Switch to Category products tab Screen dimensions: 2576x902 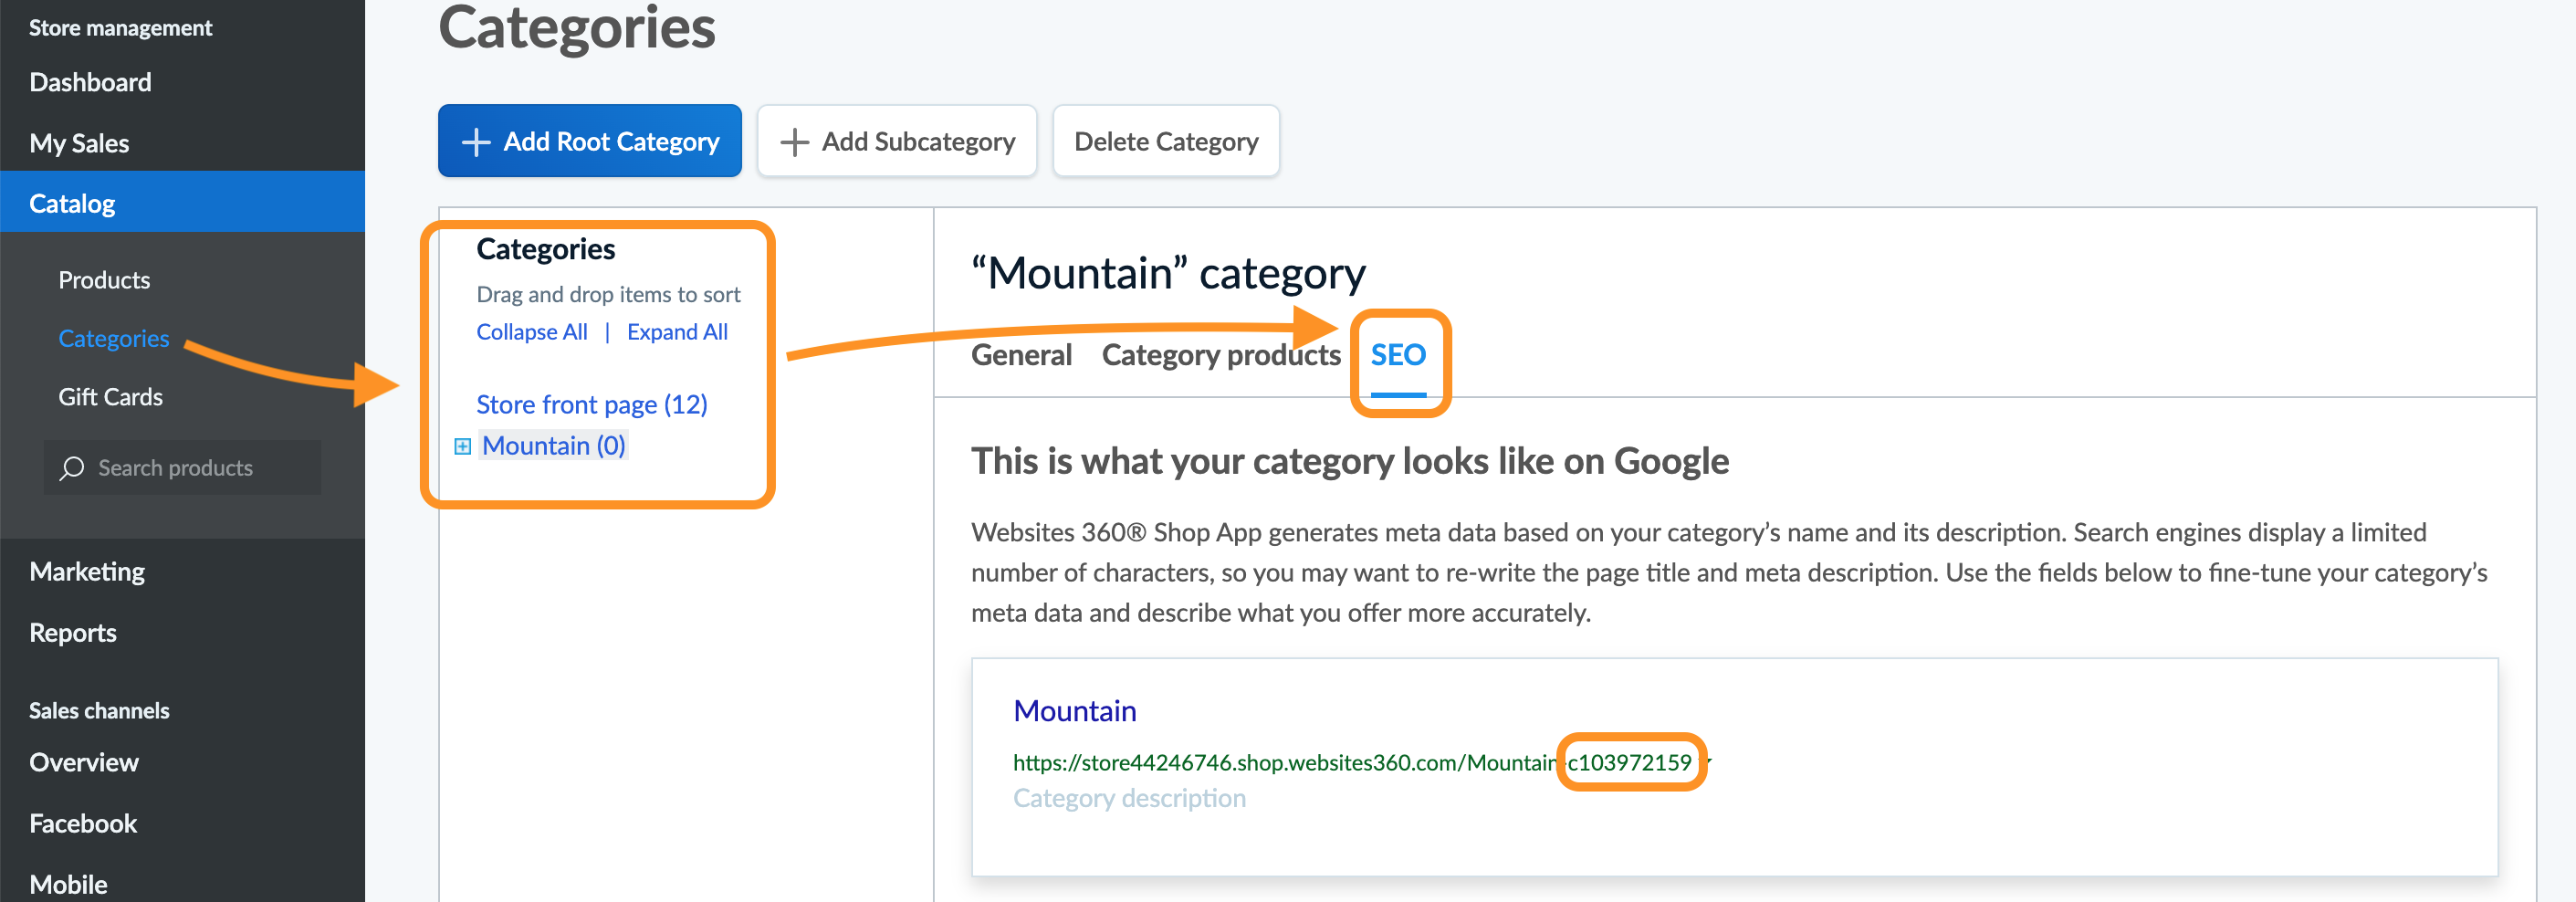click(x=1220, y=355)
